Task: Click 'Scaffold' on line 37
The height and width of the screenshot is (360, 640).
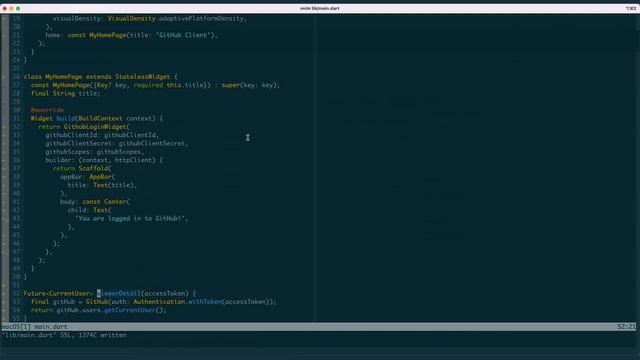Action: coord(93,169)
